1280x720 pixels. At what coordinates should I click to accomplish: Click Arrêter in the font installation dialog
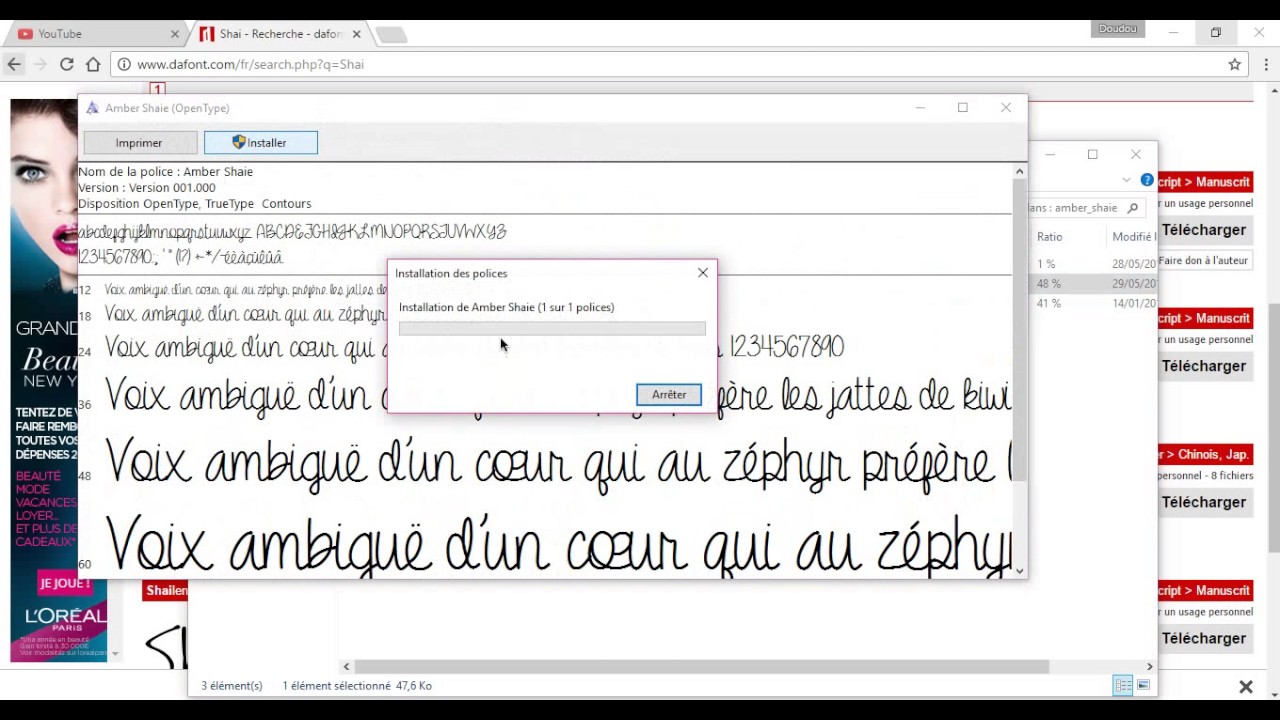669,394
